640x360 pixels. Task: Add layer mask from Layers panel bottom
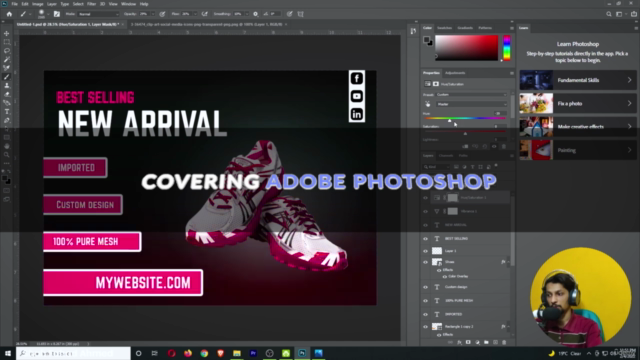coord(468,342)
